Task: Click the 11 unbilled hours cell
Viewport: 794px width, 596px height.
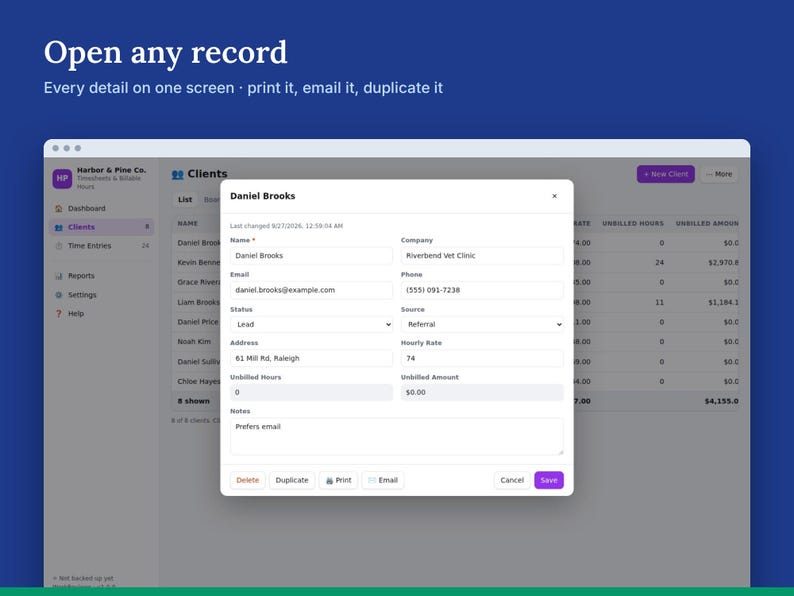Action: (x=659, y=302)
